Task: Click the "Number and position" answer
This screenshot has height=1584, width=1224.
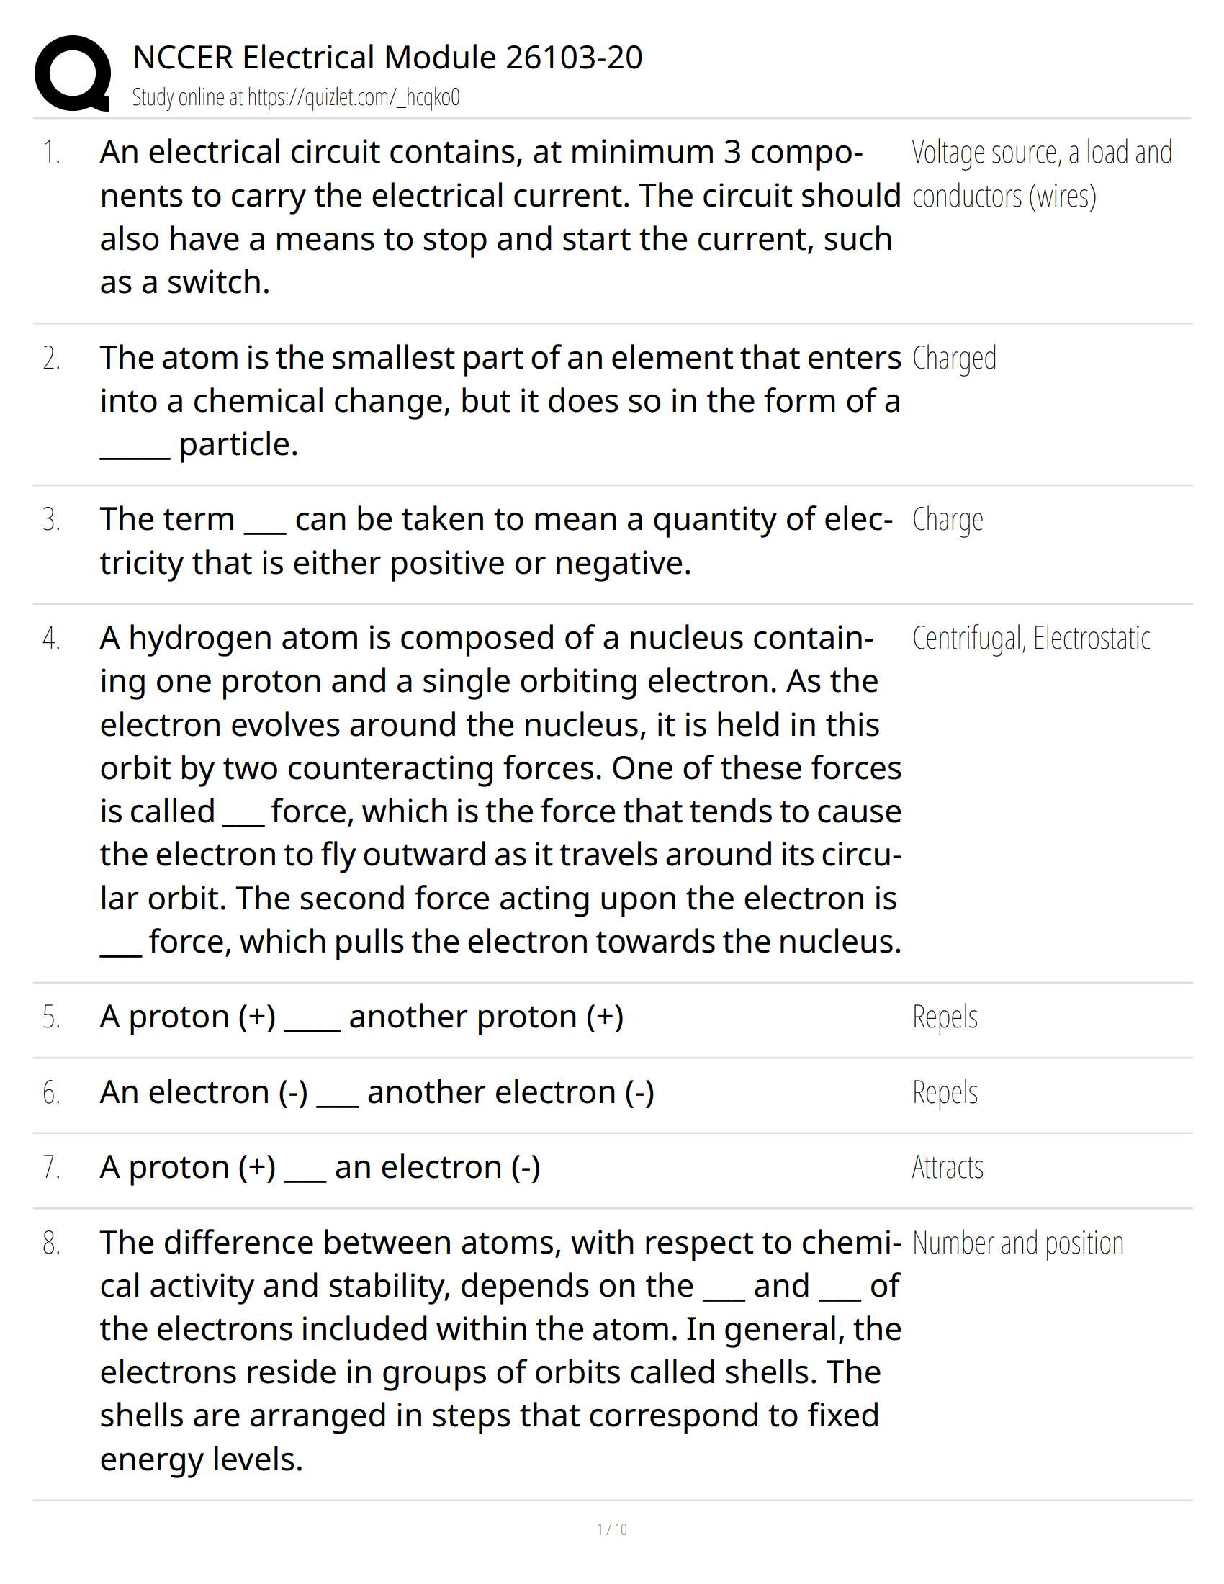Action: [x=1018, y=1243]
